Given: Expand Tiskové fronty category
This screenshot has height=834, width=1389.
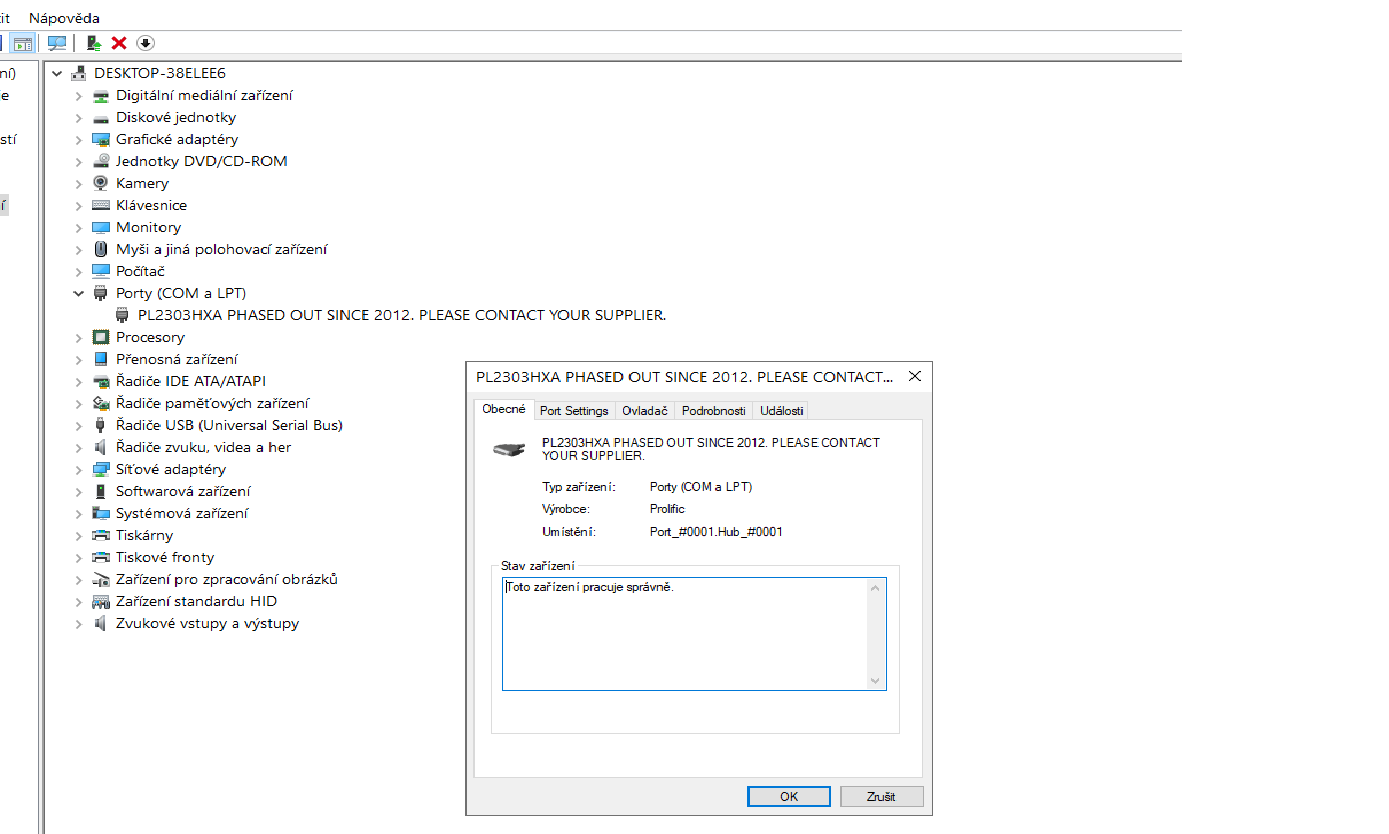Looking at the screenshot, I should (78, 557).
